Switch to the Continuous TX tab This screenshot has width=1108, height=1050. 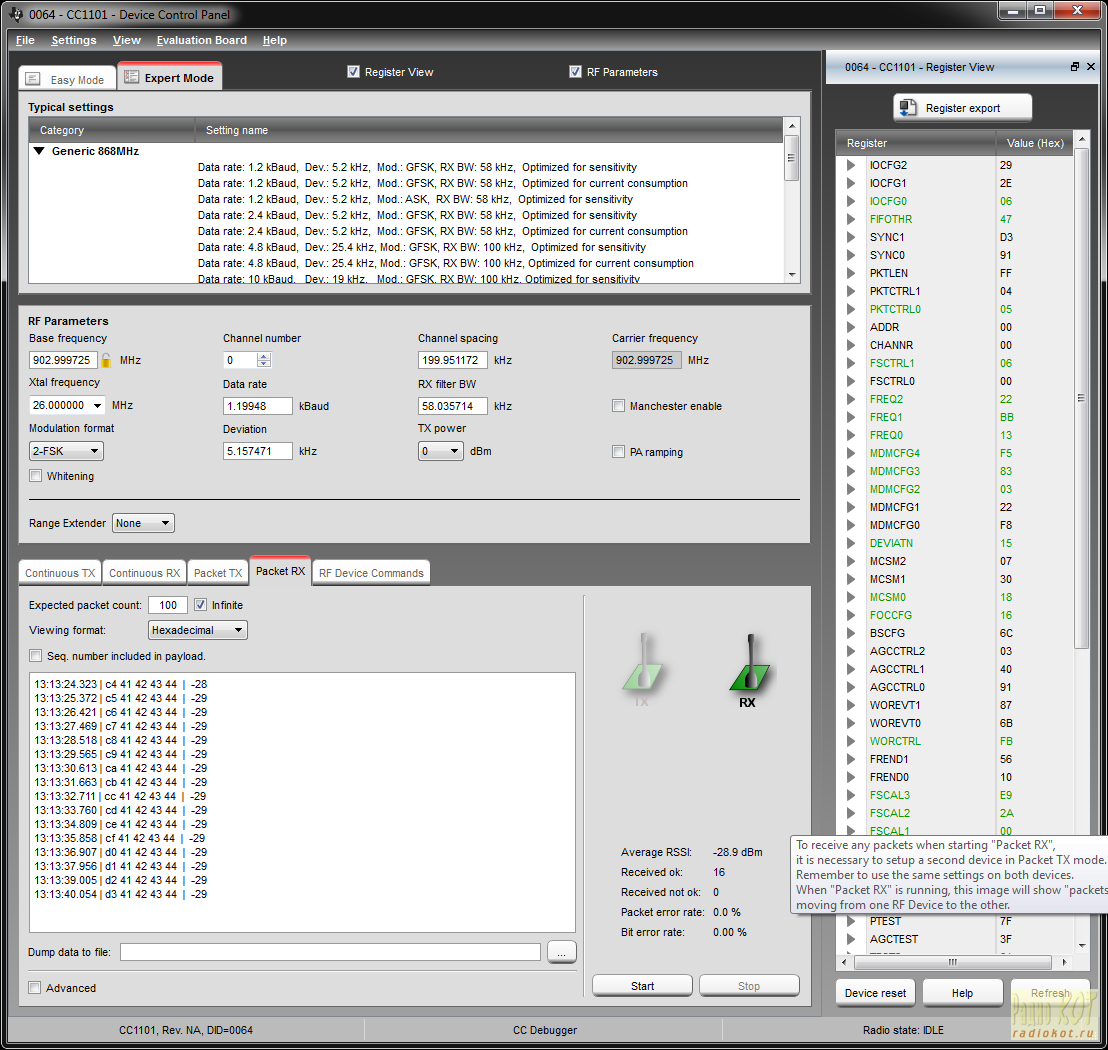[60, 573]
